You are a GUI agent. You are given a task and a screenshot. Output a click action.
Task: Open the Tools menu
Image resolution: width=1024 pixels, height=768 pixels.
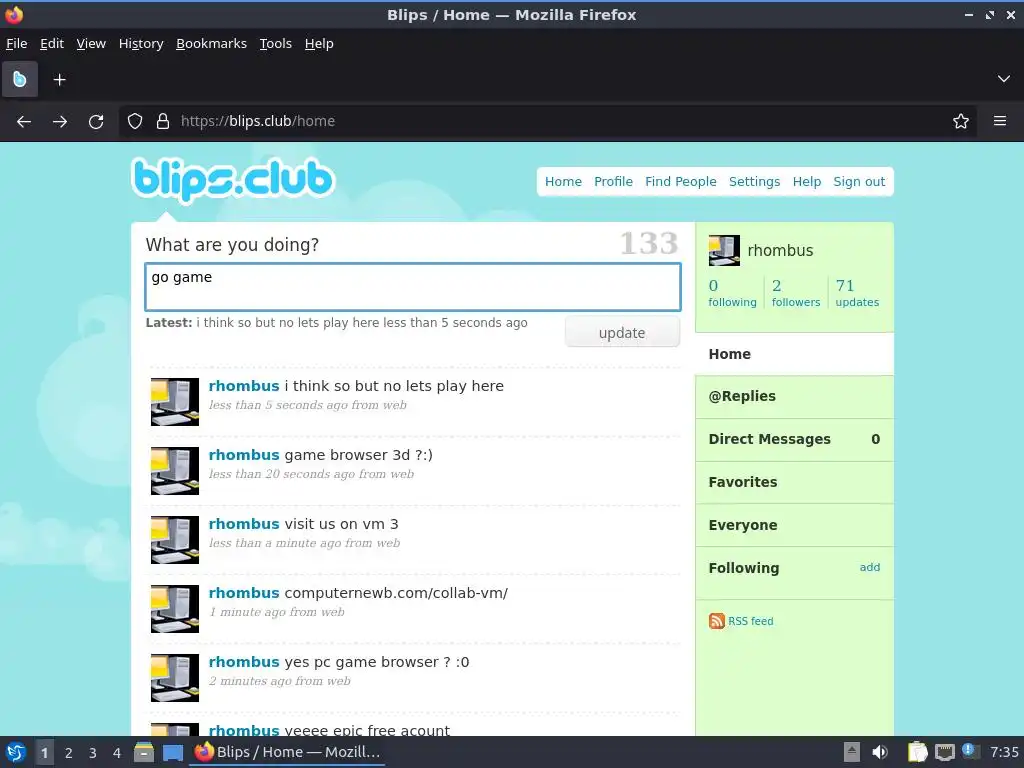pos(276,44)
